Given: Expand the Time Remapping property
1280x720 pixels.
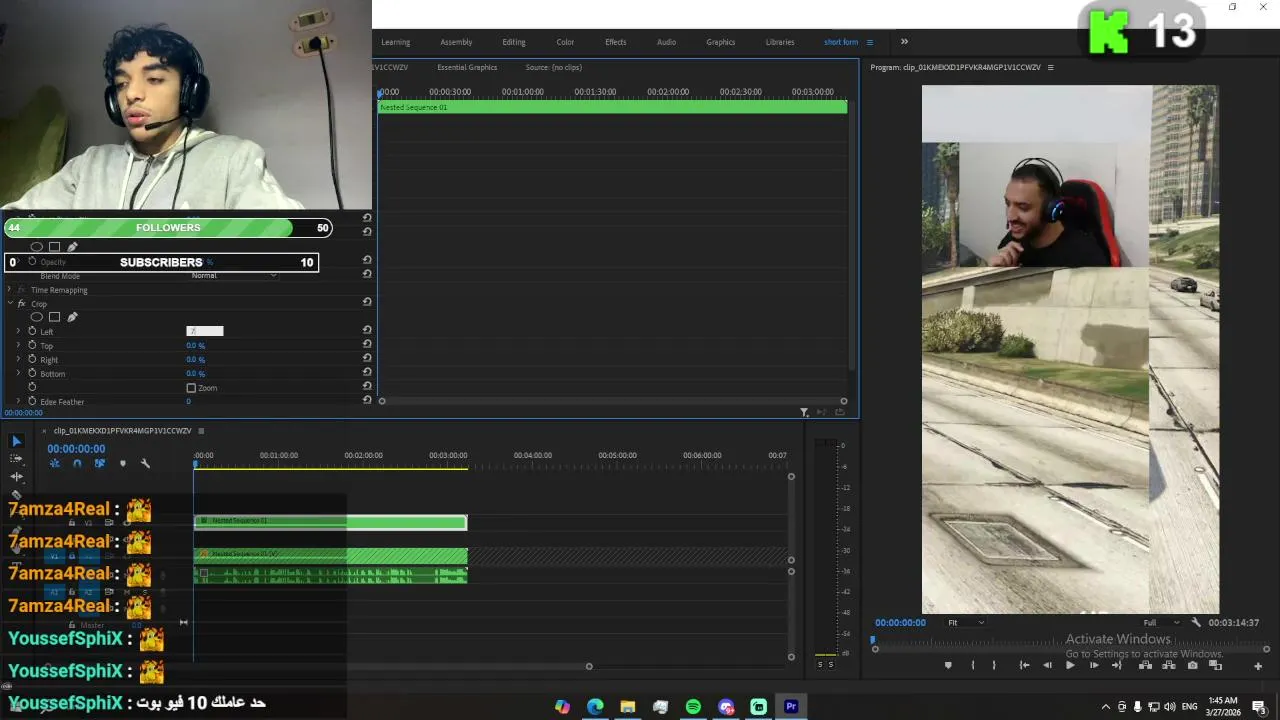Looking at the screenshot, I should click(9, 289).
